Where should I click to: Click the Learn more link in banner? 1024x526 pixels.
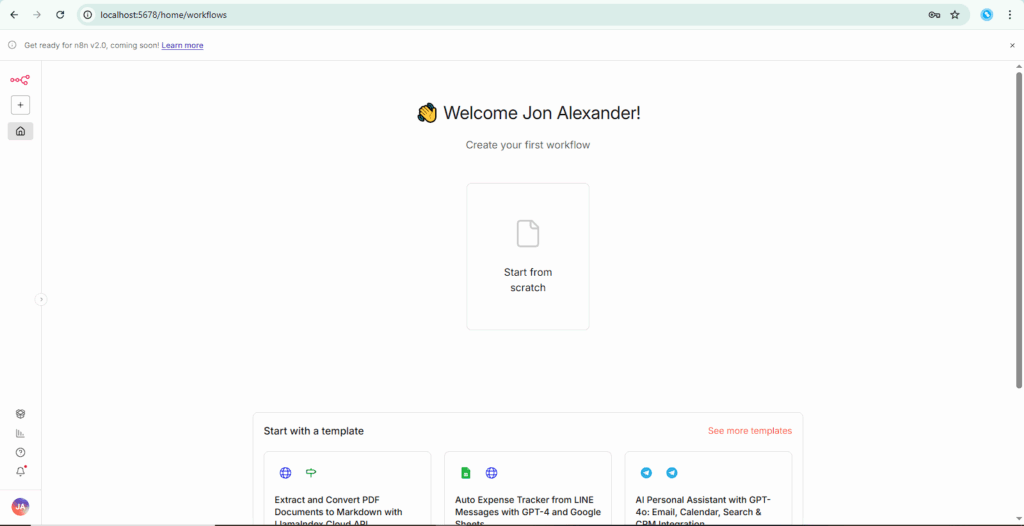182,45
